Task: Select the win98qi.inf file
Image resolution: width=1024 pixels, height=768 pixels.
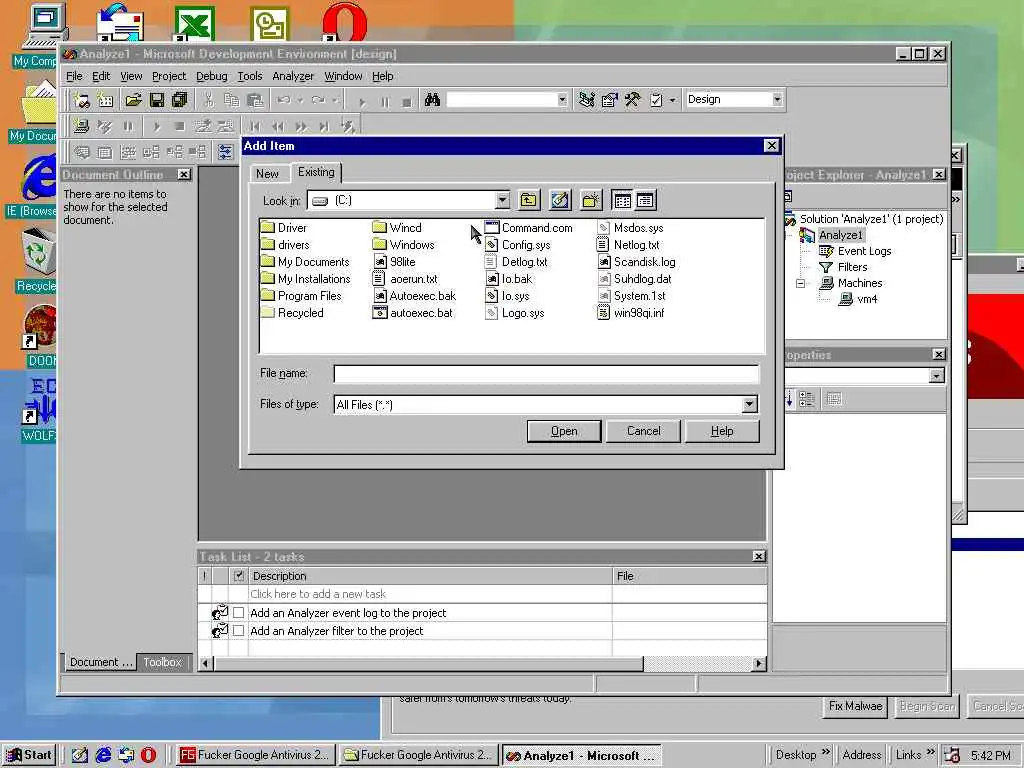Action: [631, 313]
